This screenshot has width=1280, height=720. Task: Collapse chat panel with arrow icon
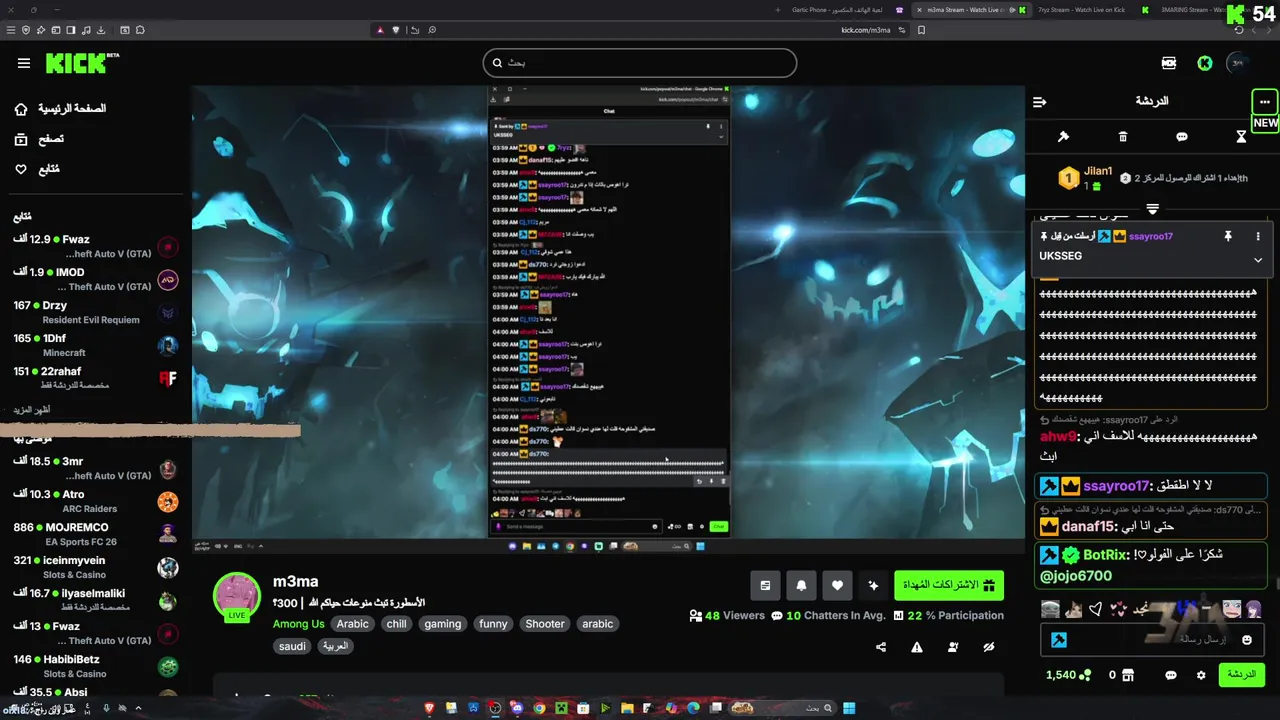(x=1040, y=102)
